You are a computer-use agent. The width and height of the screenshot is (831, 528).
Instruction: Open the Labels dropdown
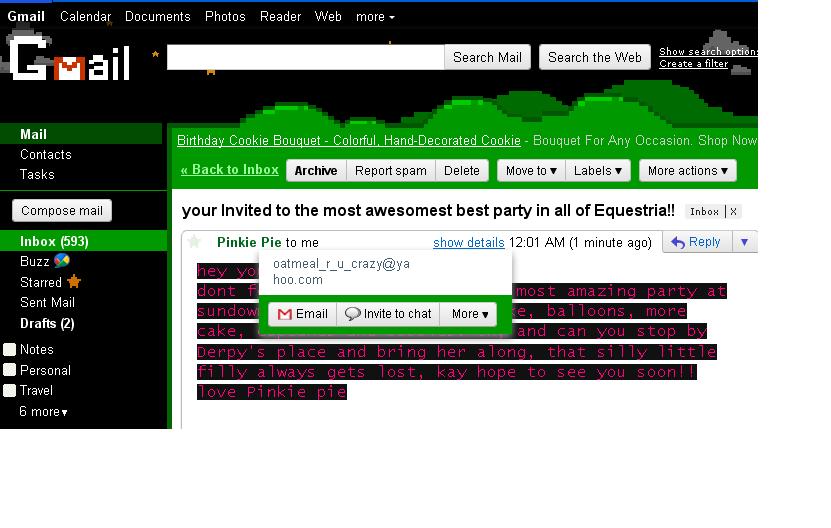pyautogui.click(x=598, y=171)
